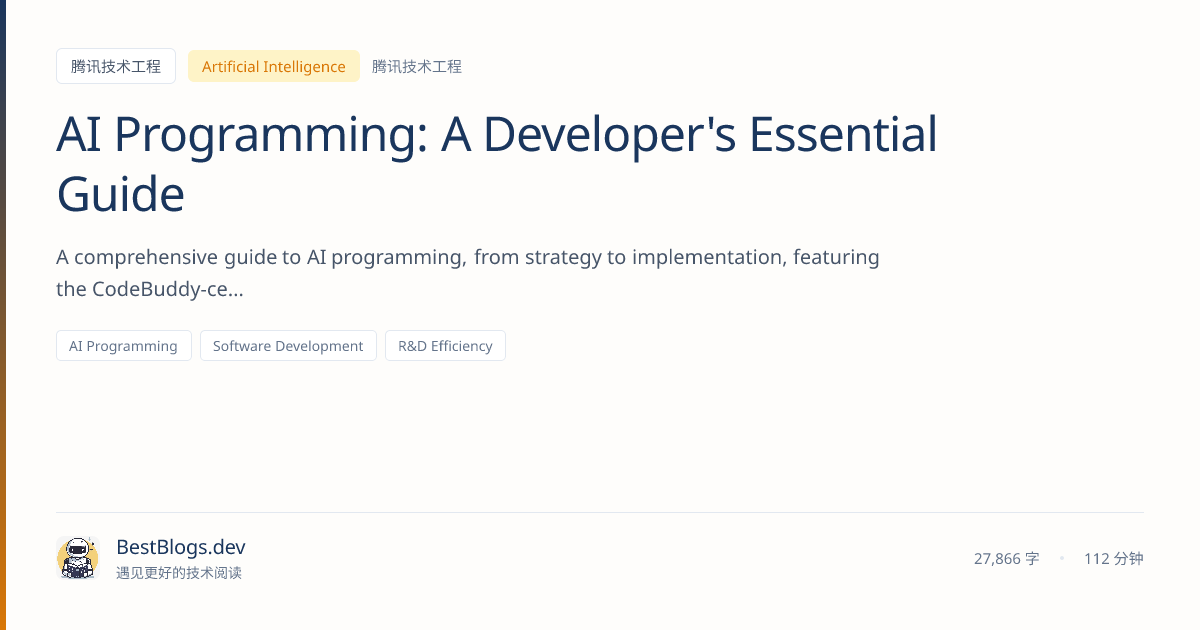Image resolution: width=1200 pixels, height=630 pixels.
Task: Click the BestBlogs.dev site name
Action: (x=180, y=547)
